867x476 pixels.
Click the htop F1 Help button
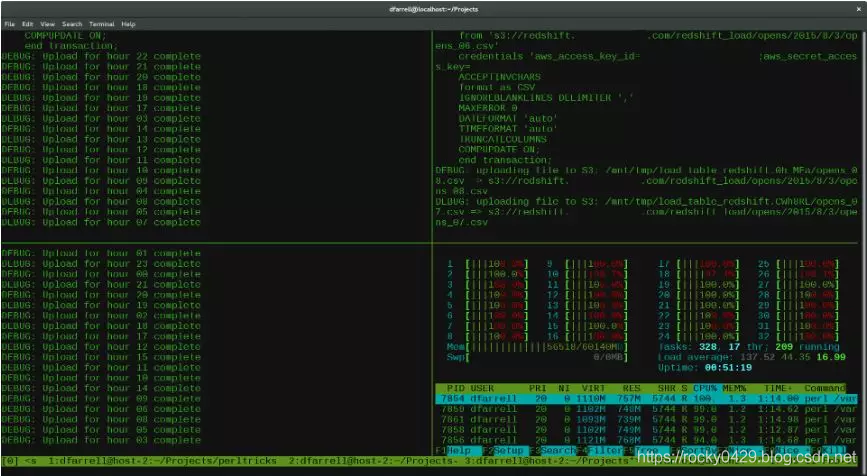(x=457, y=451)
